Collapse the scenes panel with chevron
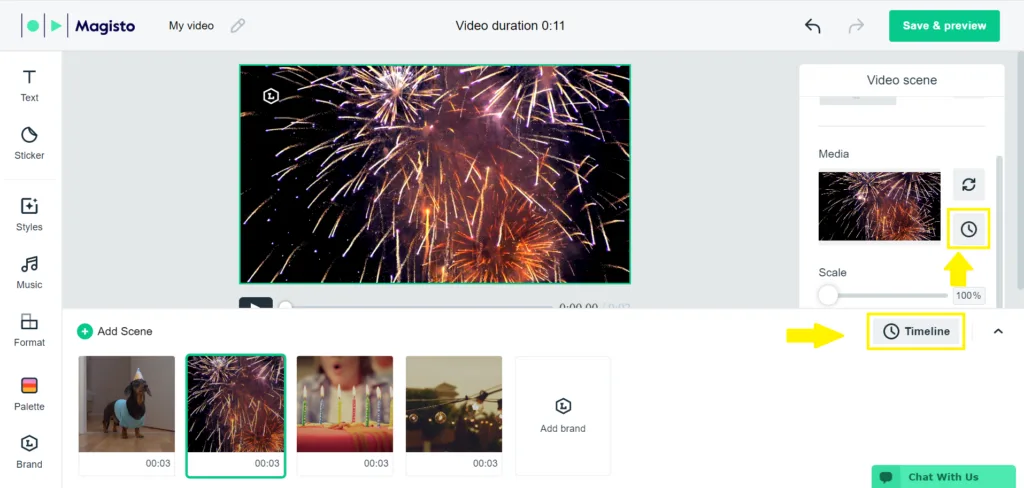This screenshot has height=488, width=1024. [998, 331]
